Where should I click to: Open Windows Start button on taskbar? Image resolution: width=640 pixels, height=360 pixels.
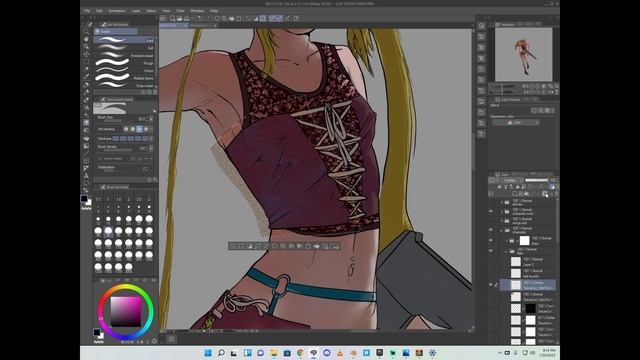point(208,353)
